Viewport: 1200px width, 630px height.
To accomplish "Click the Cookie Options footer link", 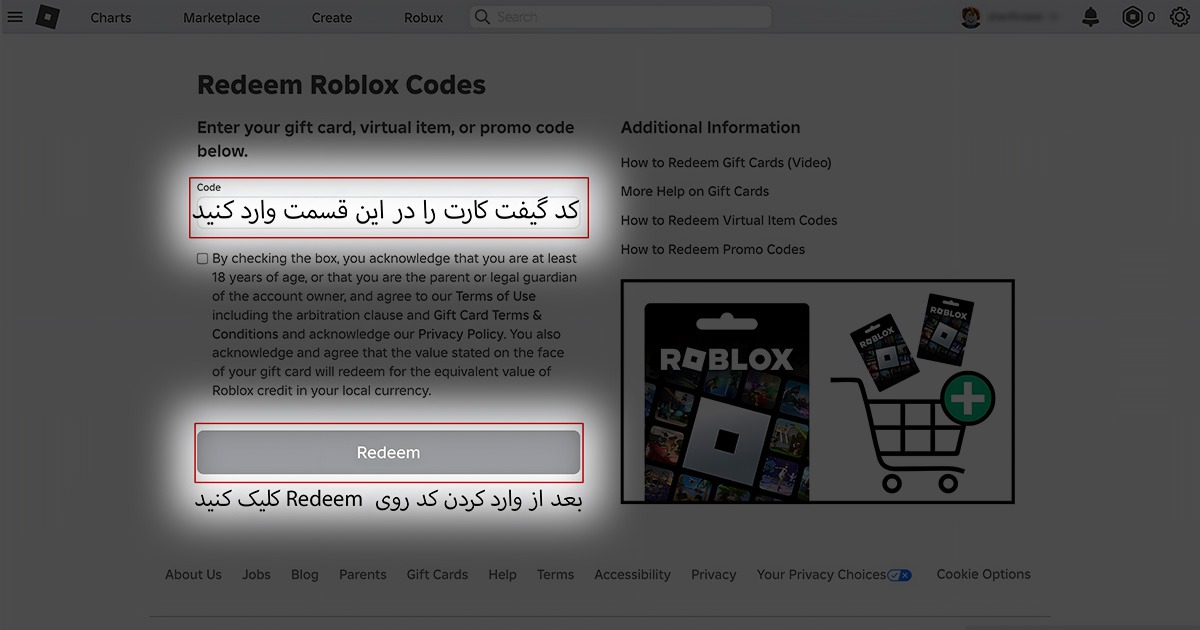I will click(x=983, y=574).
